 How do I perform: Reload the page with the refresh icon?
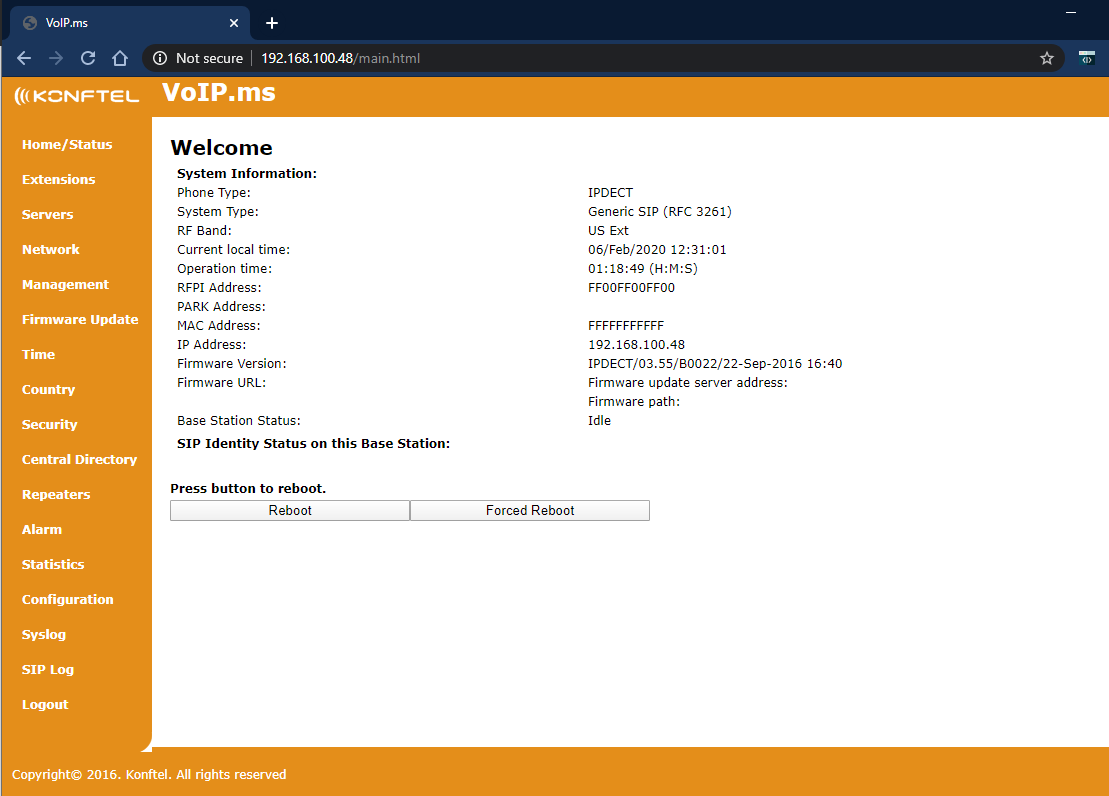coord(88,58)
